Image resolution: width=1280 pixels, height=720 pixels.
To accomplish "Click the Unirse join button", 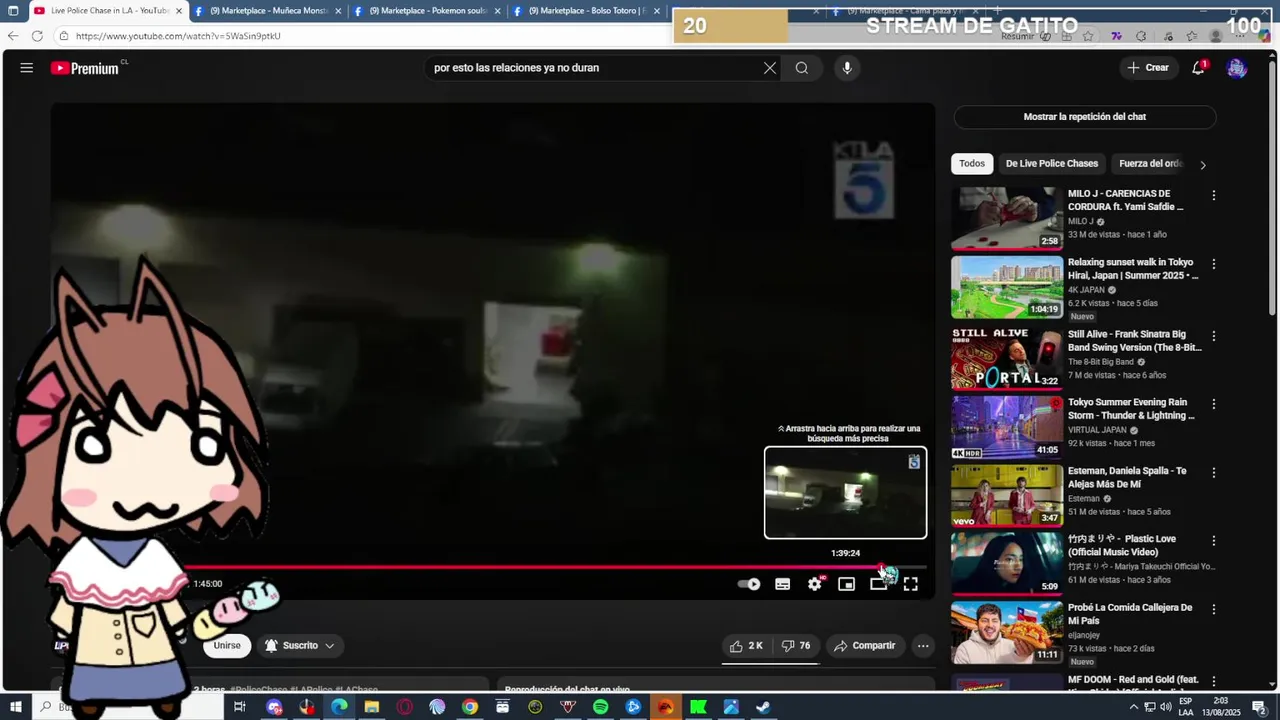I will [227, 646].
